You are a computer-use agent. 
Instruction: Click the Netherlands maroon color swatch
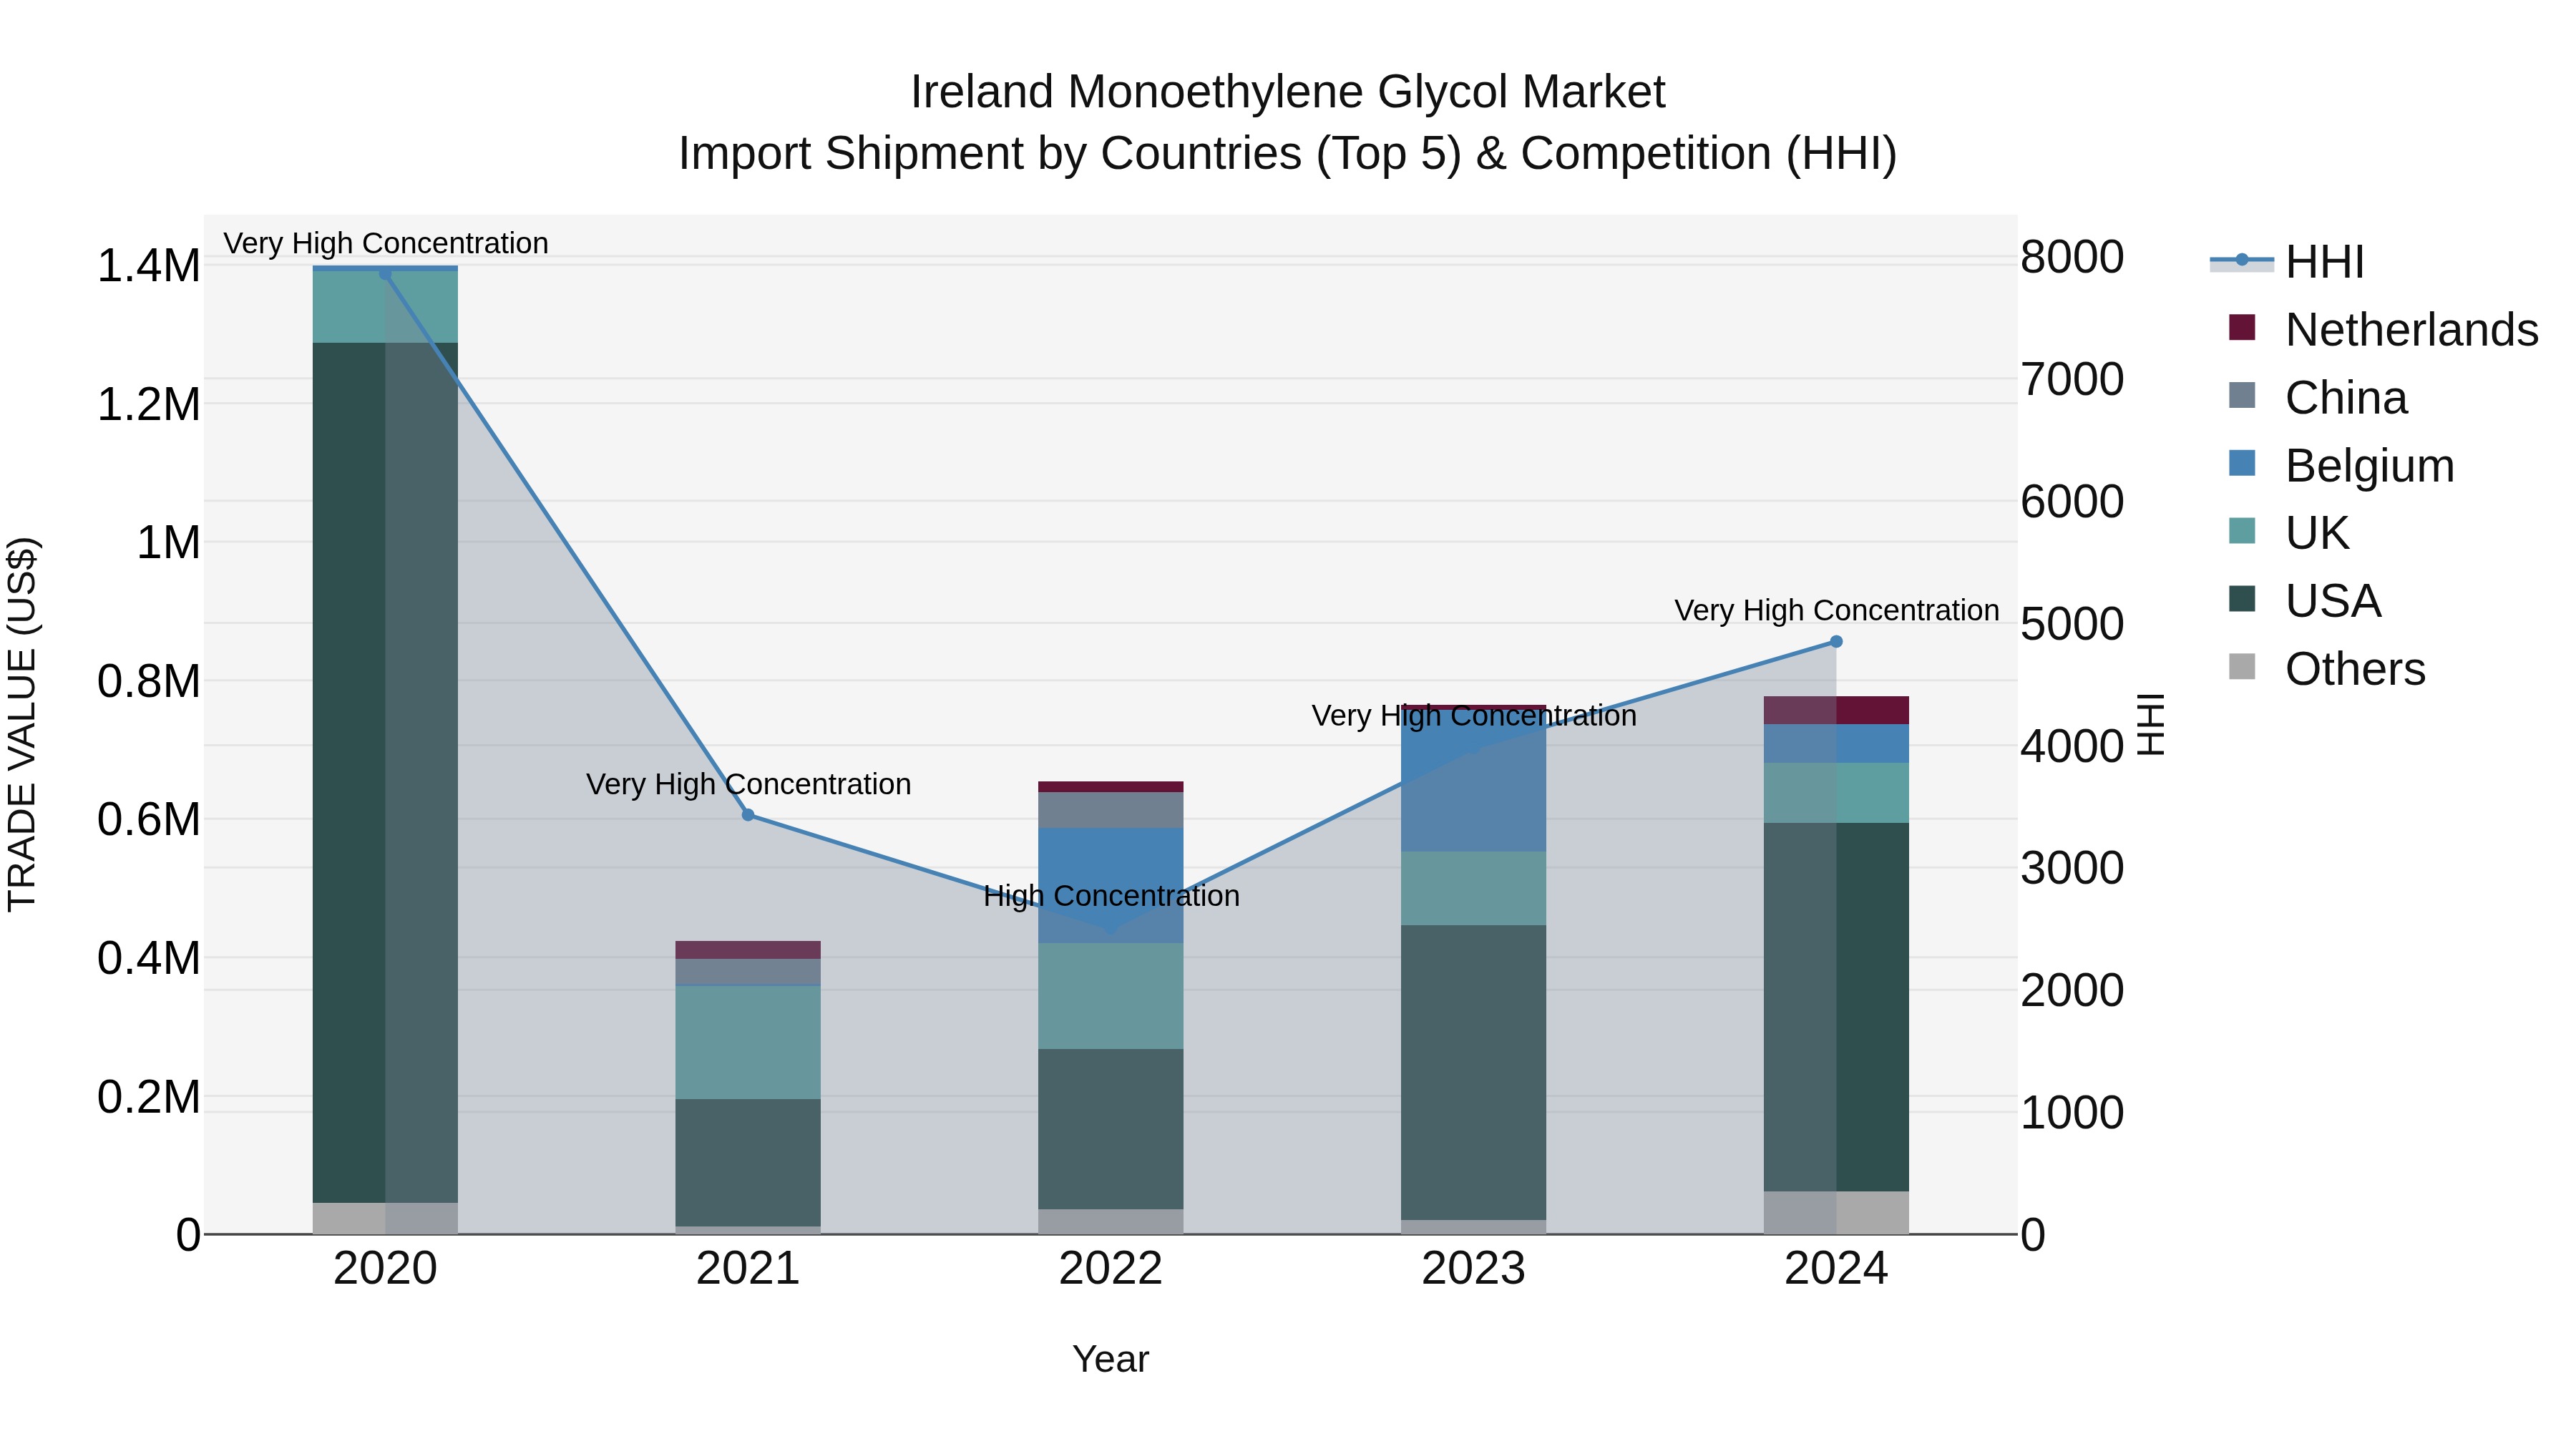tap(2242, 327)
